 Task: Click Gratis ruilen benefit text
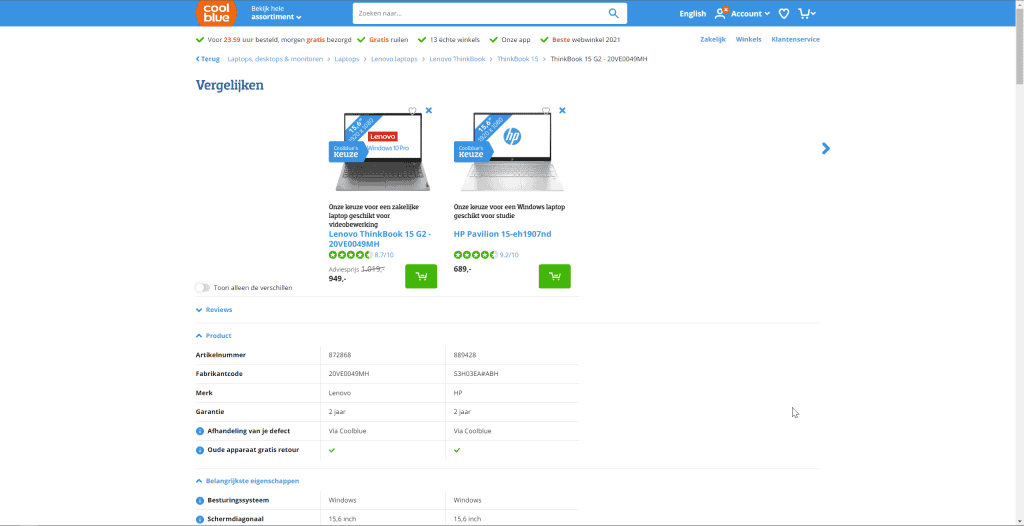click(x=388, y=39)
